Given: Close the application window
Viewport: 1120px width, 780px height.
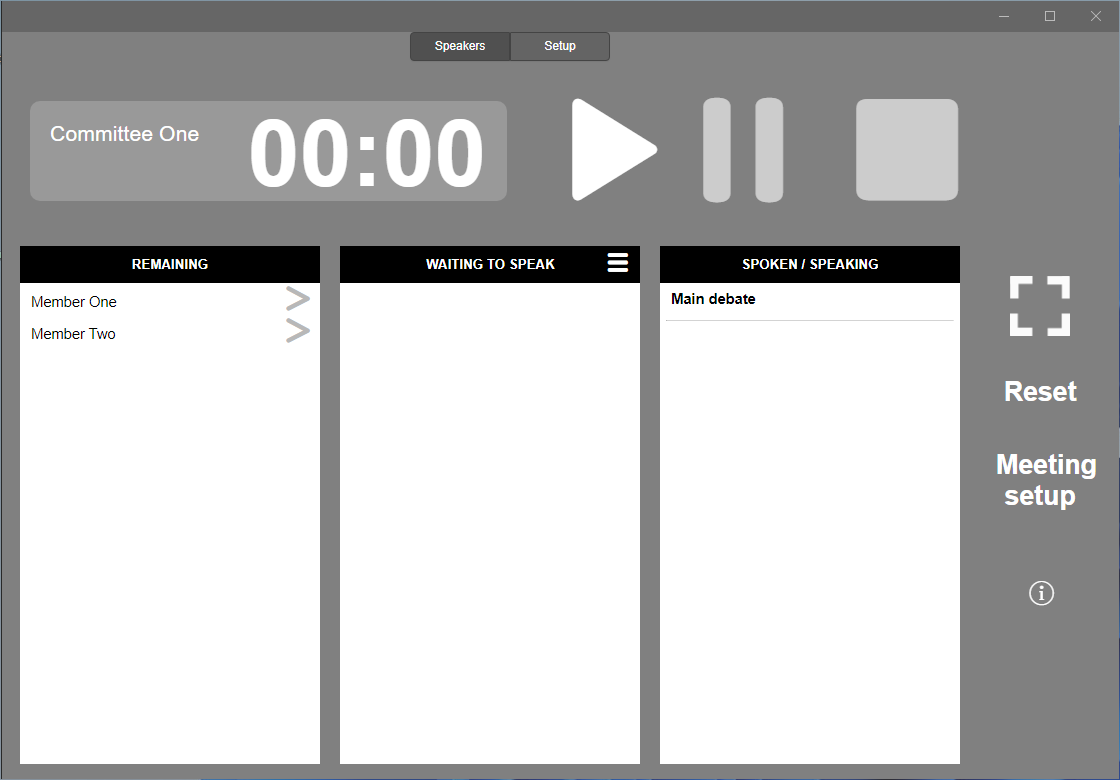Looking at the screenshot, I should coord(1096,16).
